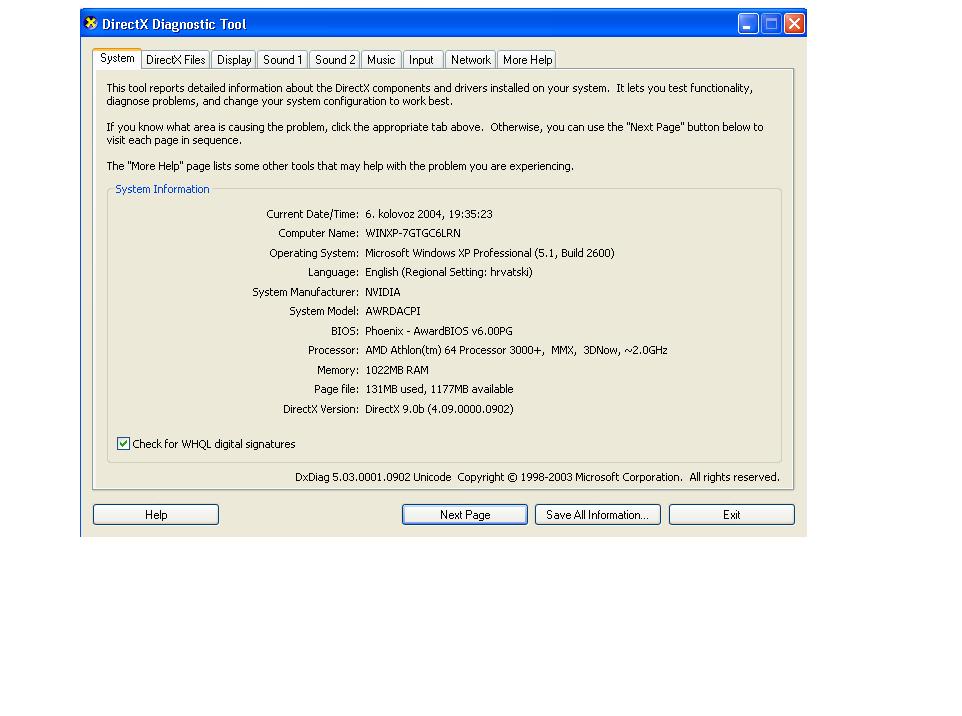Click Save All Information button
Viewport: 962px width, 716px height.
coord(598,515)
